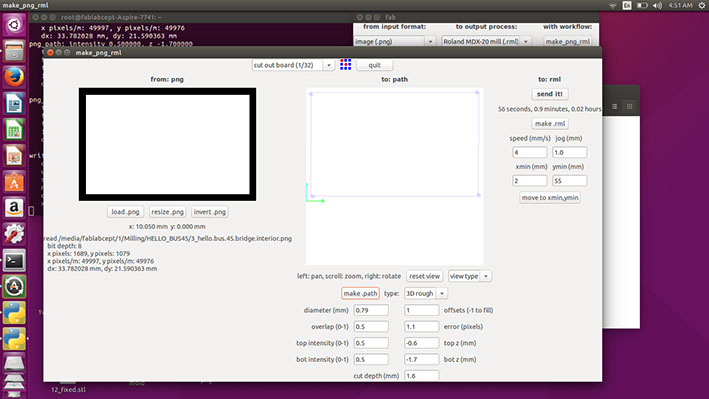Open Ubuntu Dash search in dock
709x399 pixels.
[x=14, y=24]
